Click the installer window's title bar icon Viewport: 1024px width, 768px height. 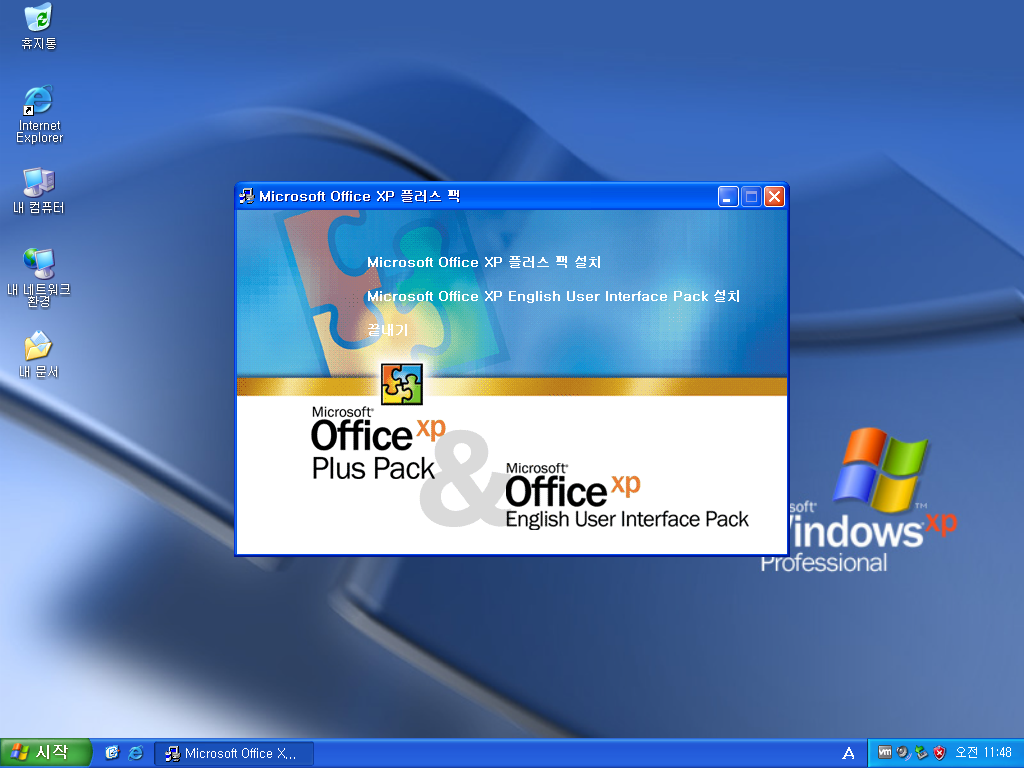[x=244, y=196]
